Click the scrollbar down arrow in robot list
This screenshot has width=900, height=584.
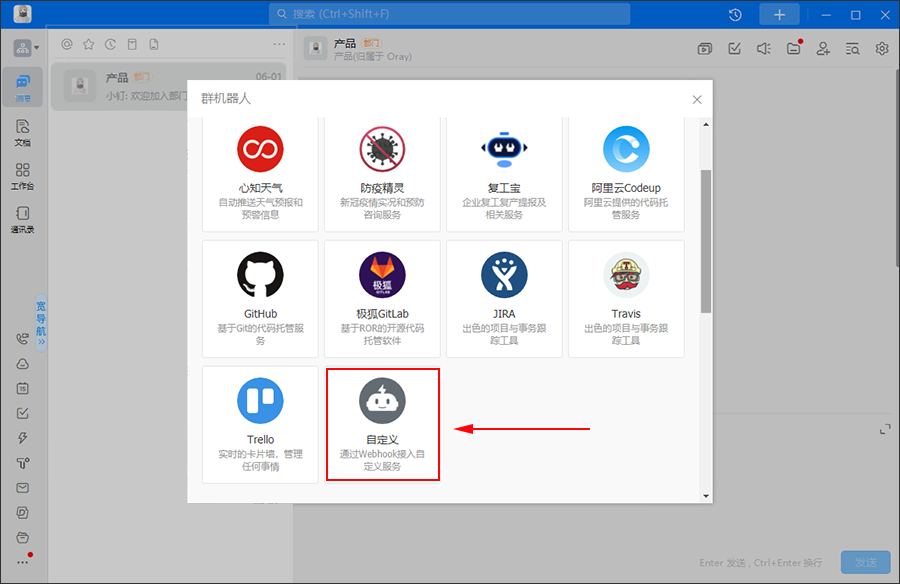pyautogui.click(x=706, y=496)
